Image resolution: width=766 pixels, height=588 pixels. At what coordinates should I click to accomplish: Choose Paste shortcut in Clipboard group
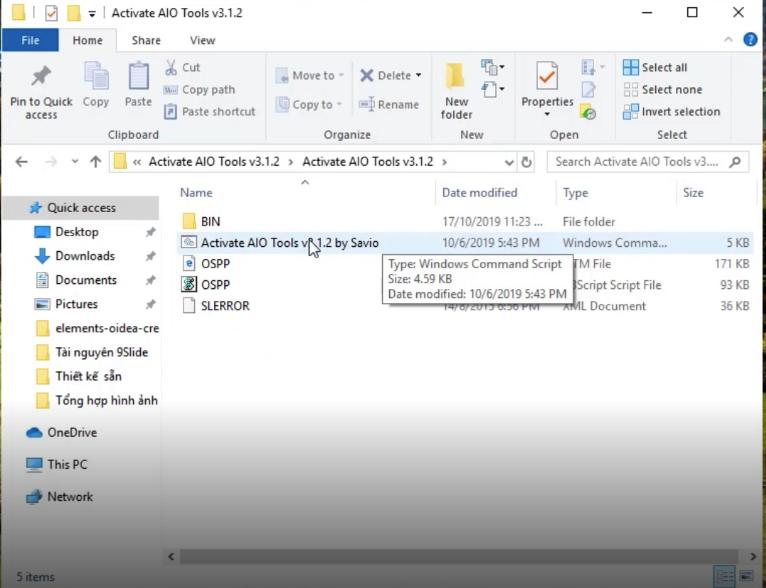[x=210, y=112]
